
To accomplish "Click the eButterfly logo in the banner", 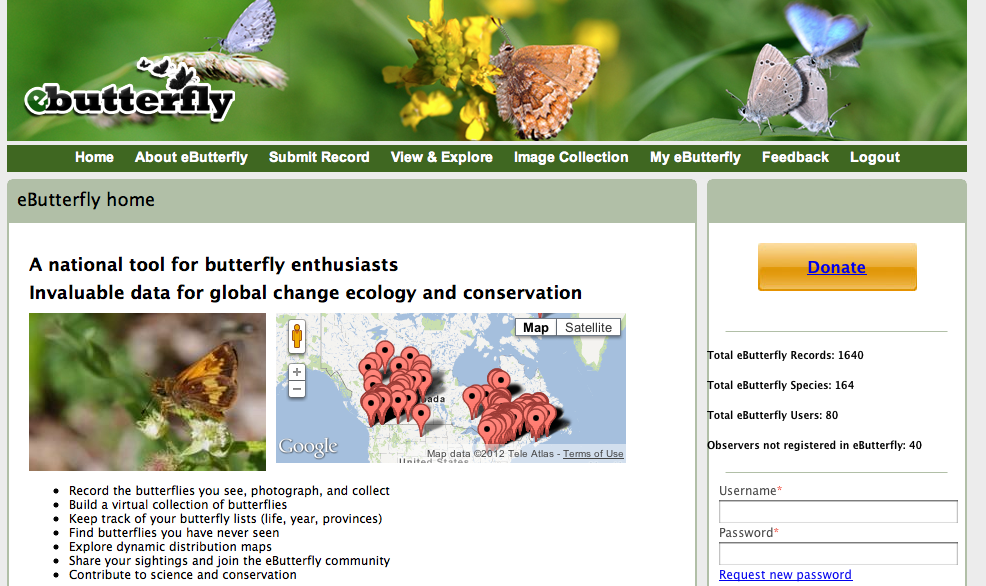I will click(130, 92).
